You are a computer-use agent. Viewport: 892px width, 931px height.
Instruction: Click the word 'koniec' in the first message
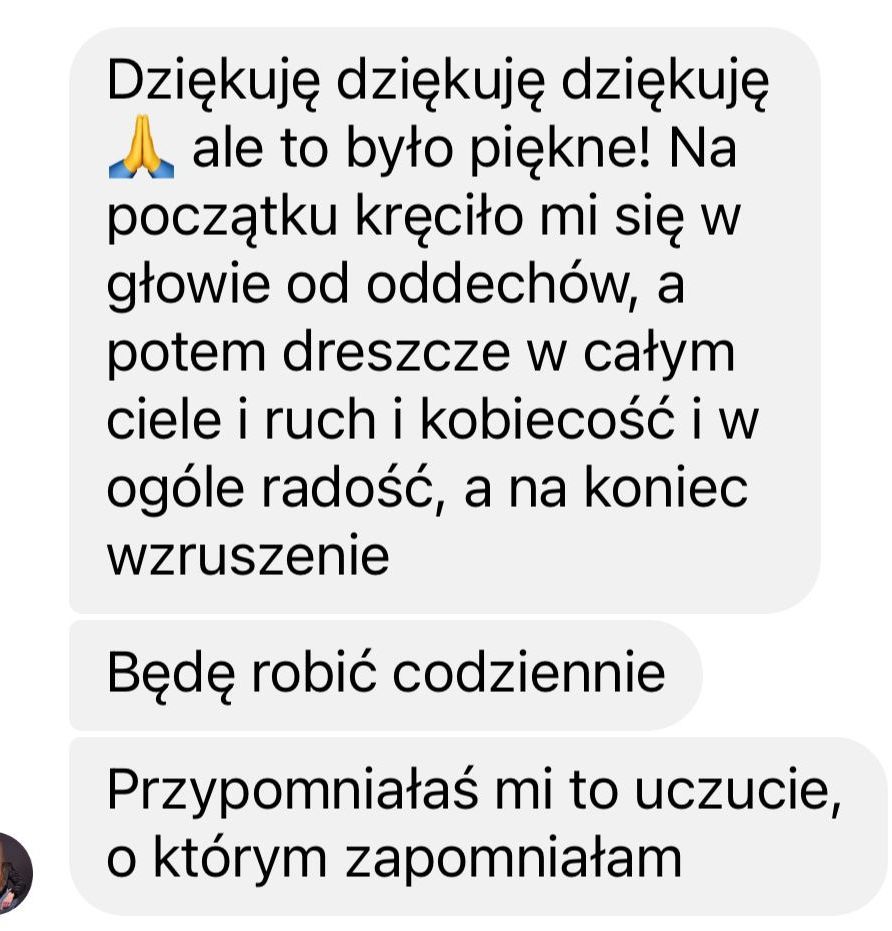666,487
